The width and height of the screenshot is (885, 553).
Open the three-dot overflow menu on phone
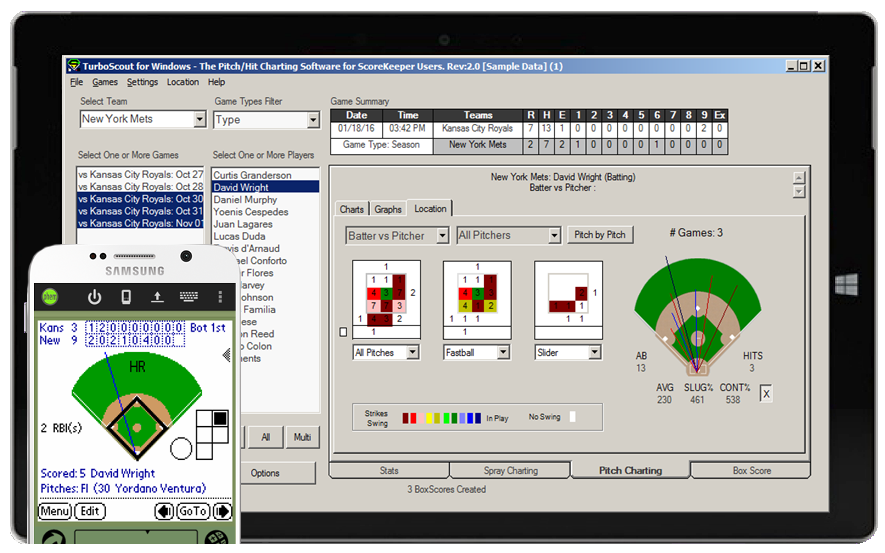[220, 296]
